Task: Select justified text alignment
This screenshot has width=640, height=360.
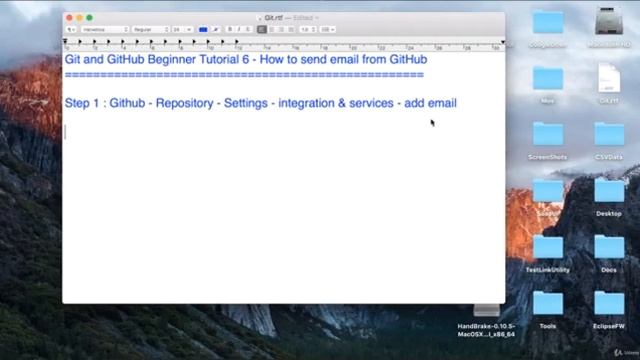Action: [291, 29]
